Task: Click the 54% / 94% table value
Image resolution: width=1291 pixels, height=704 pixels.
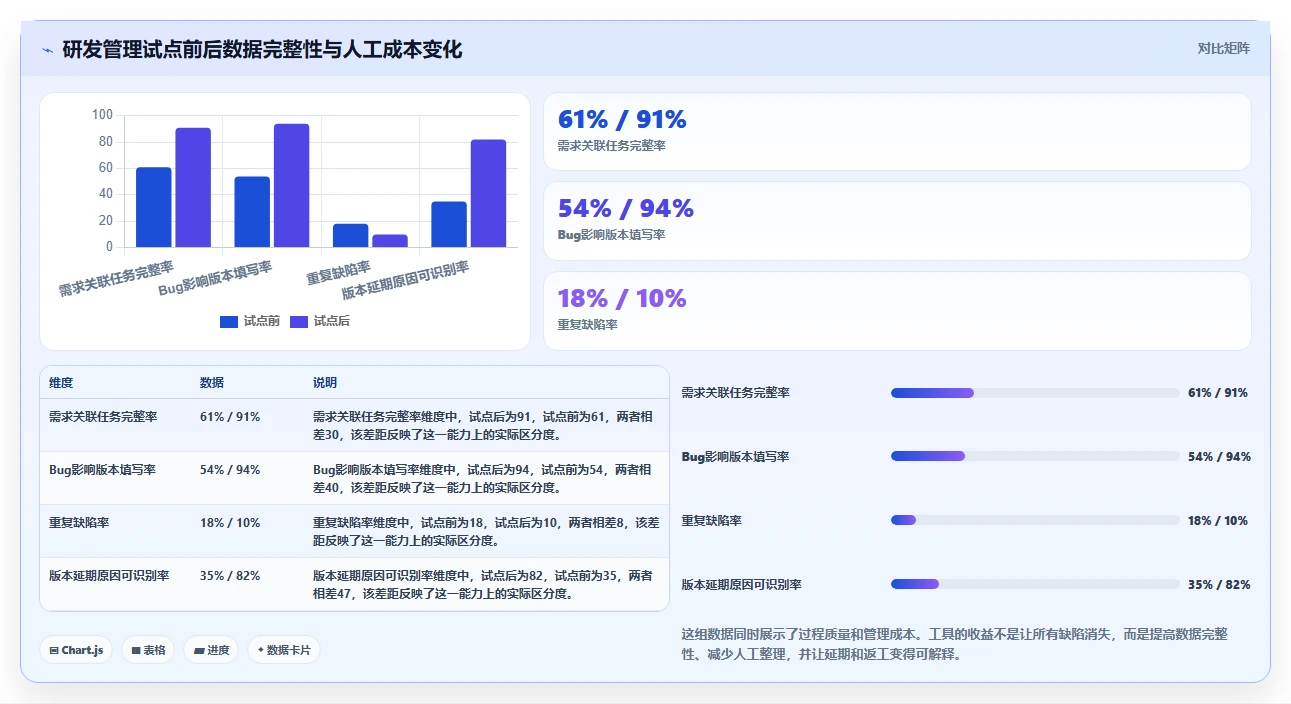Action: point(230,469)
